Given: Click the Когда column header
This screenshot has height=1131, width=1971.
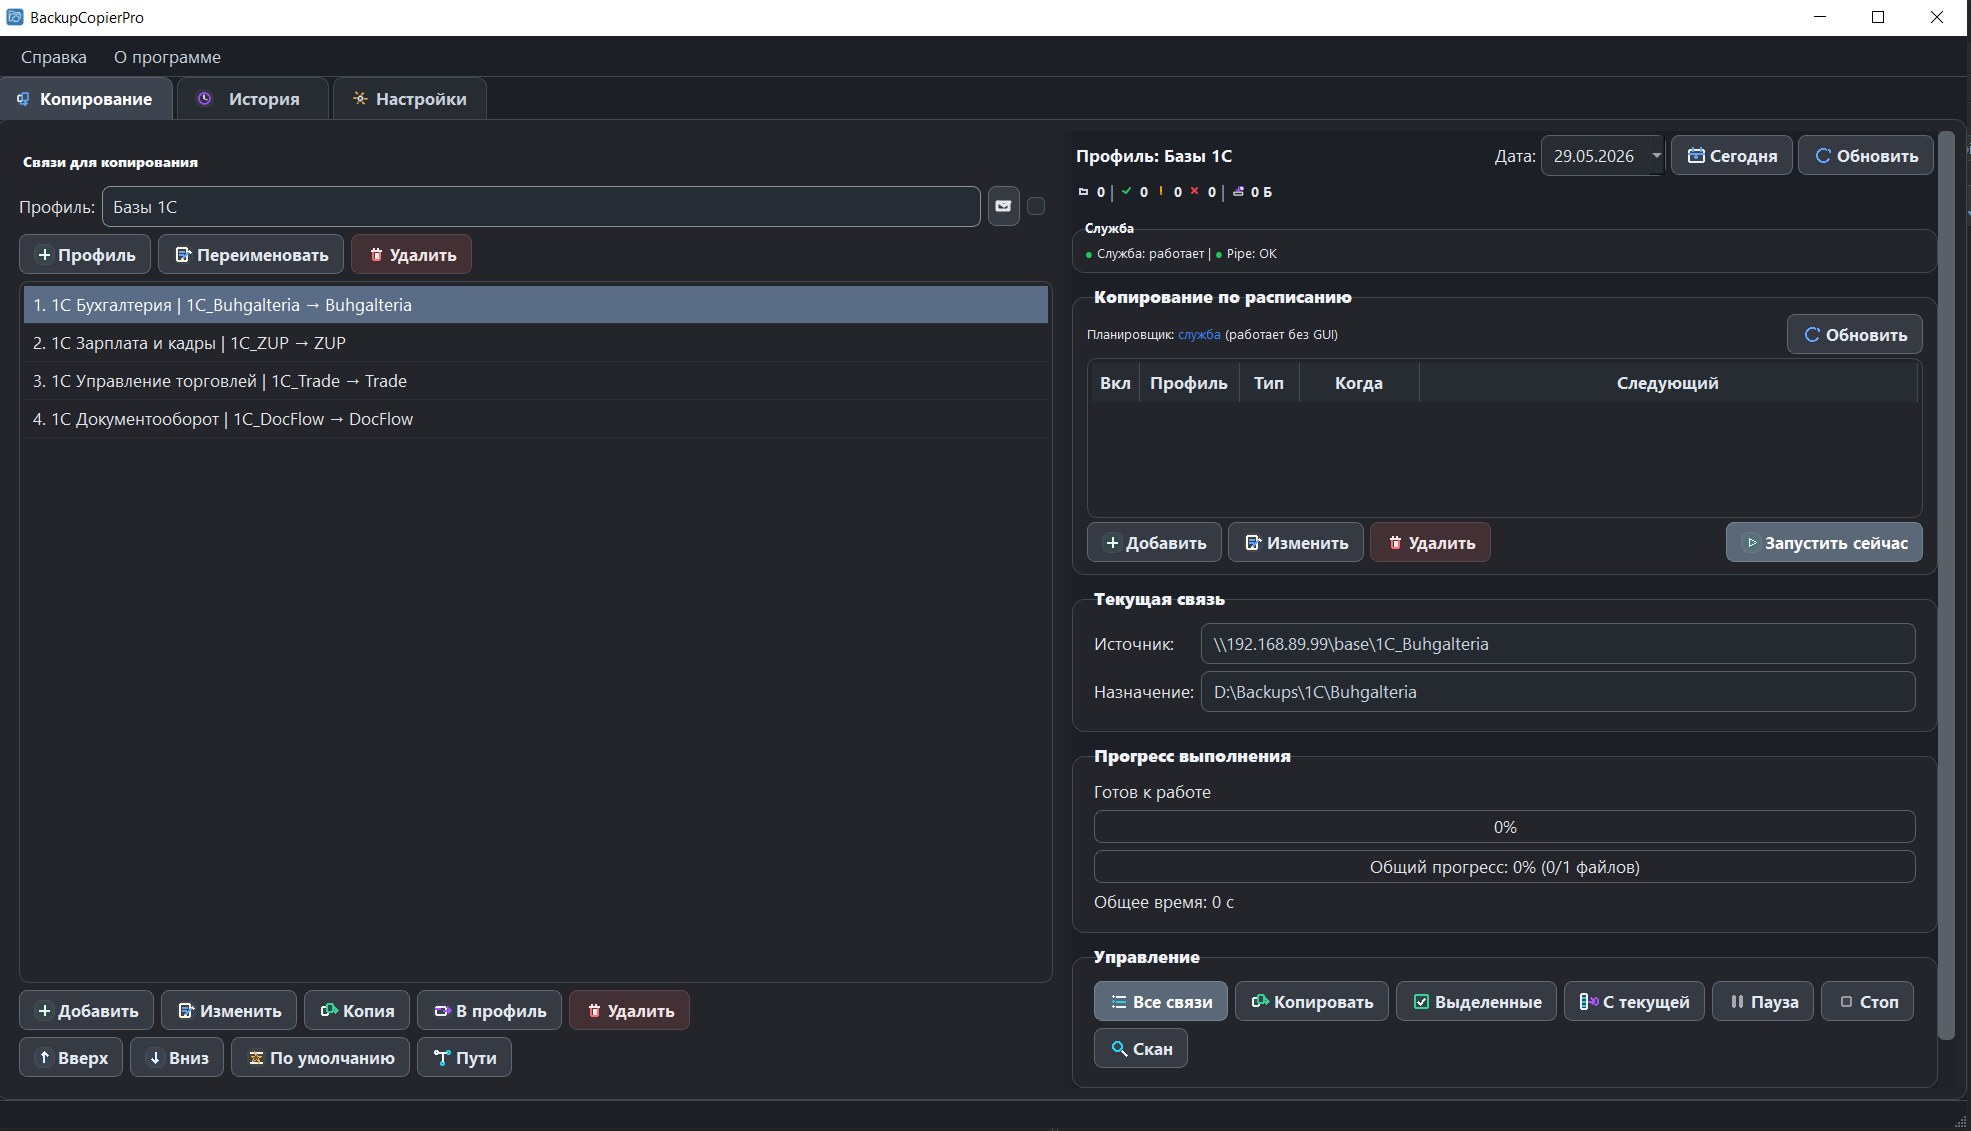Looking at the screenshot, I should coord(1359,383).
